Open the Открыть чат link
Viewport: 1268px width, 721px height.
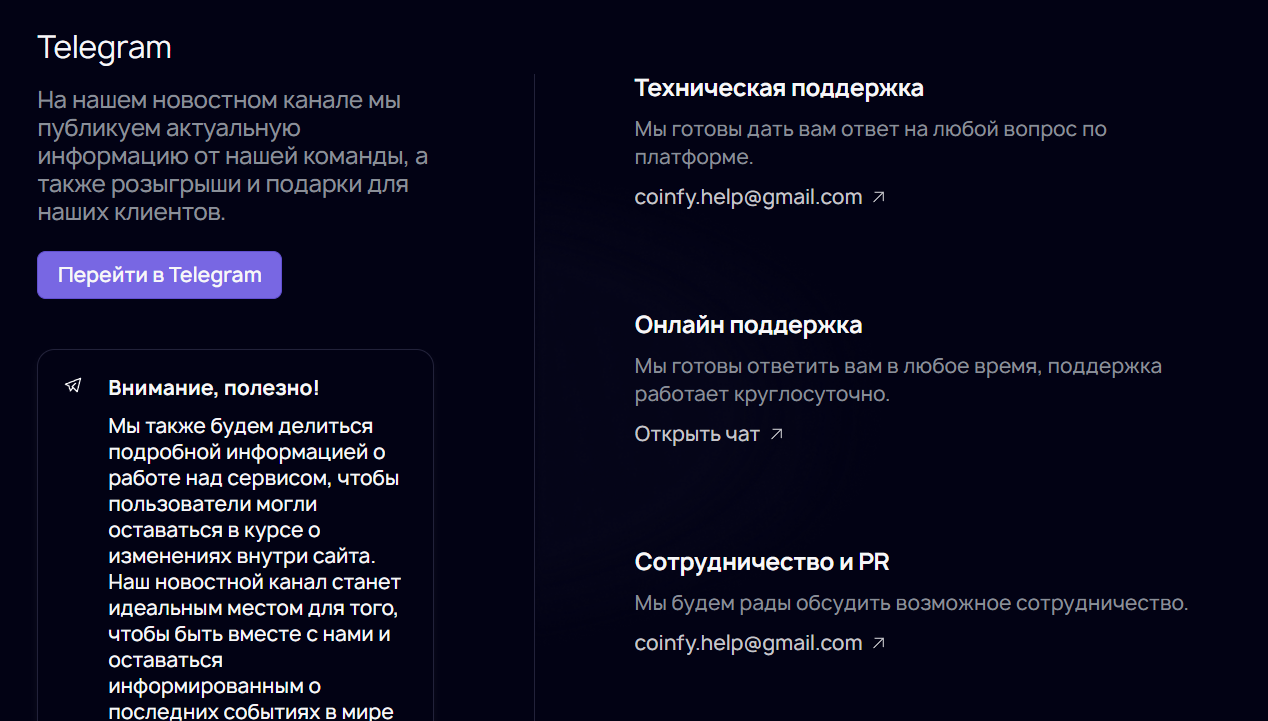click(697, 434)
